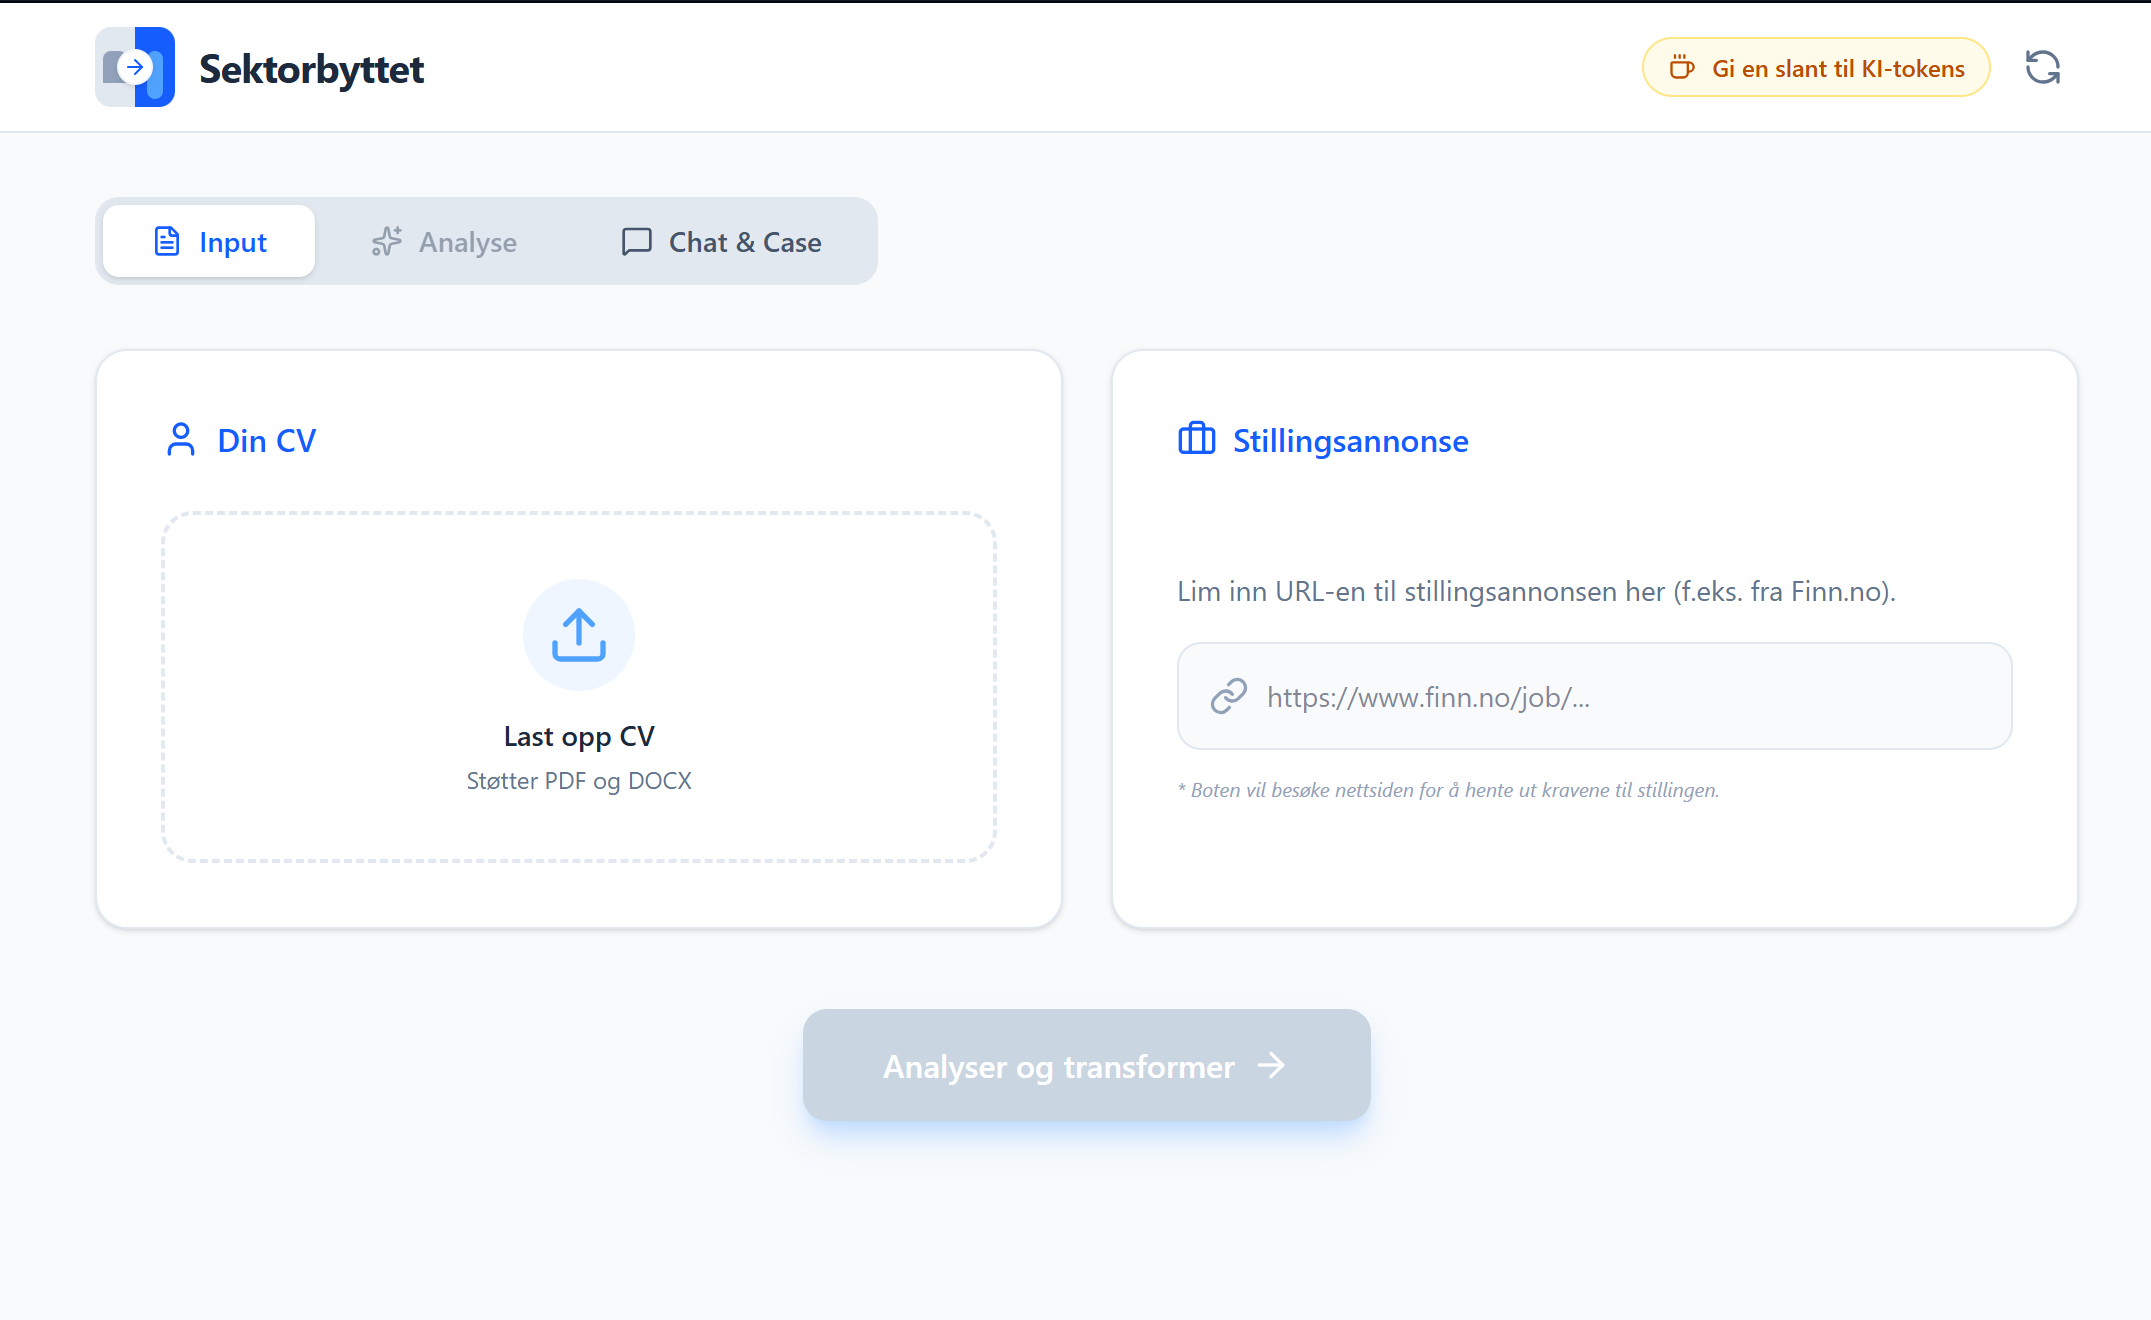
Task: Open the Chat & Case tab
Action: coord(722,242)
